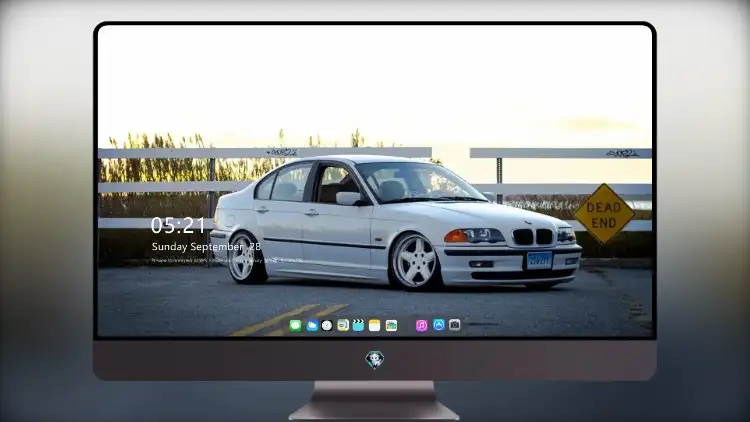
Task: Open the green Messages dock icon
Action: pyautogui.click(x=295, y=326)
